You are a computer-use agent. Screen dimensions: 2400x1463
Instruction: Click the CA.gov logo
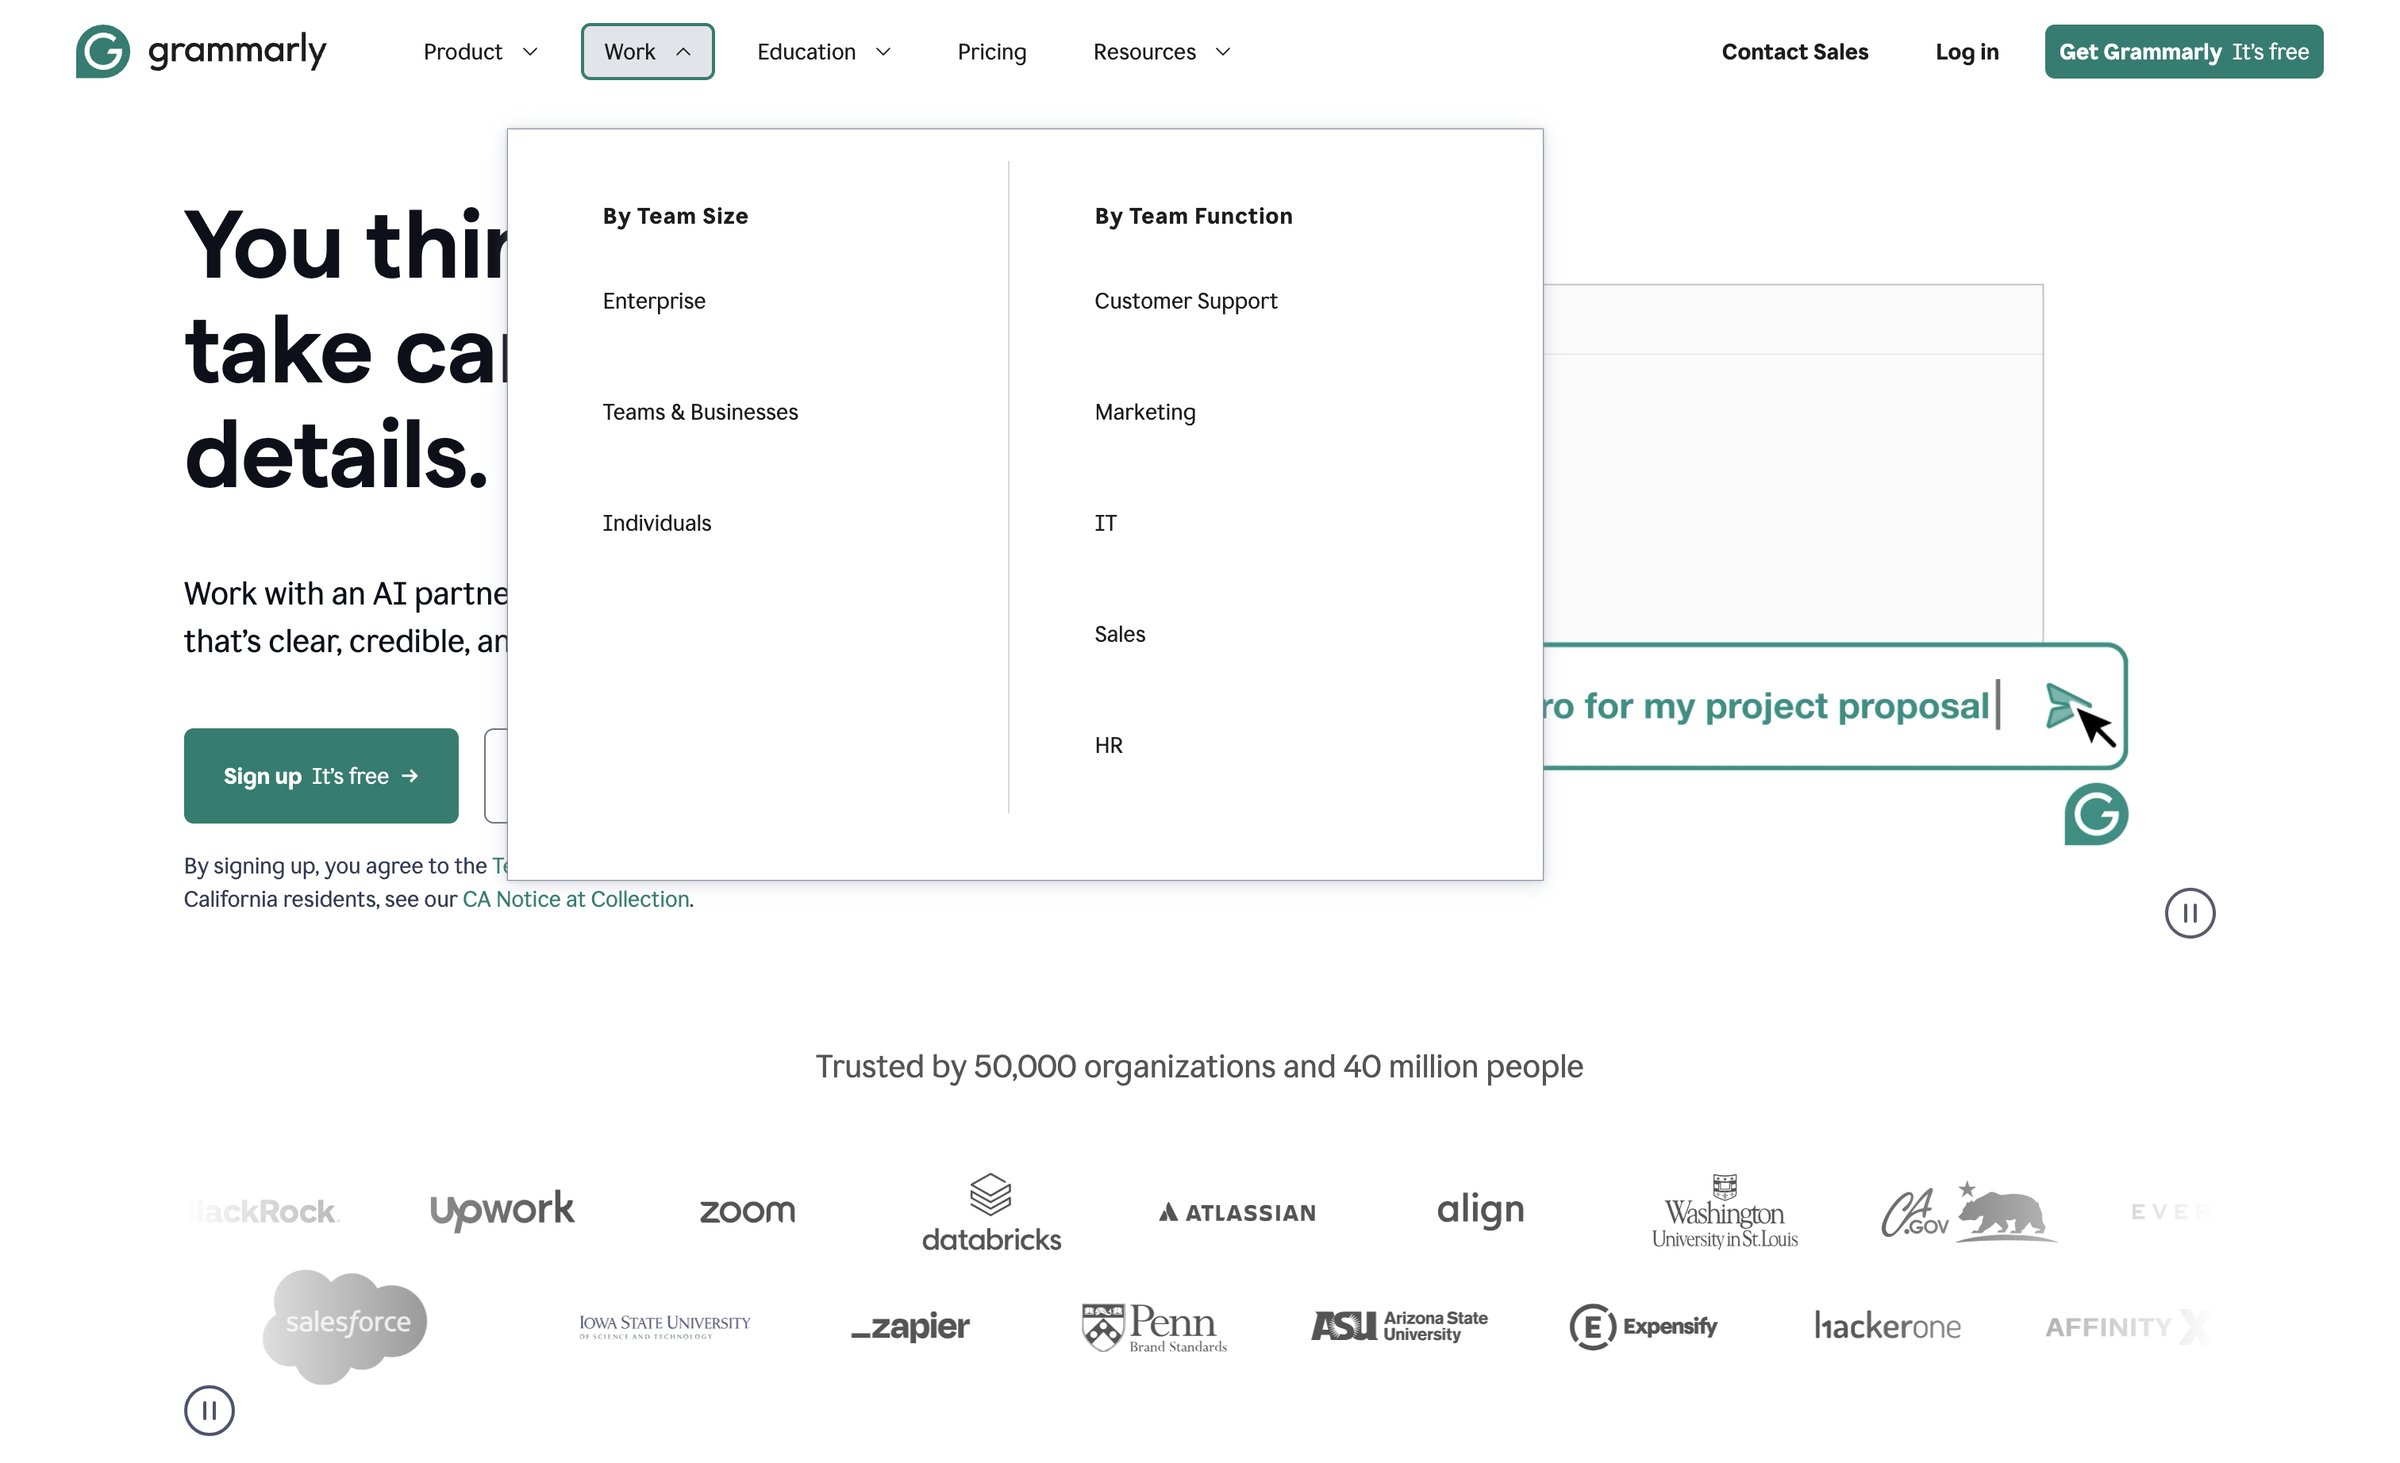click(x=1968, y=1211)
